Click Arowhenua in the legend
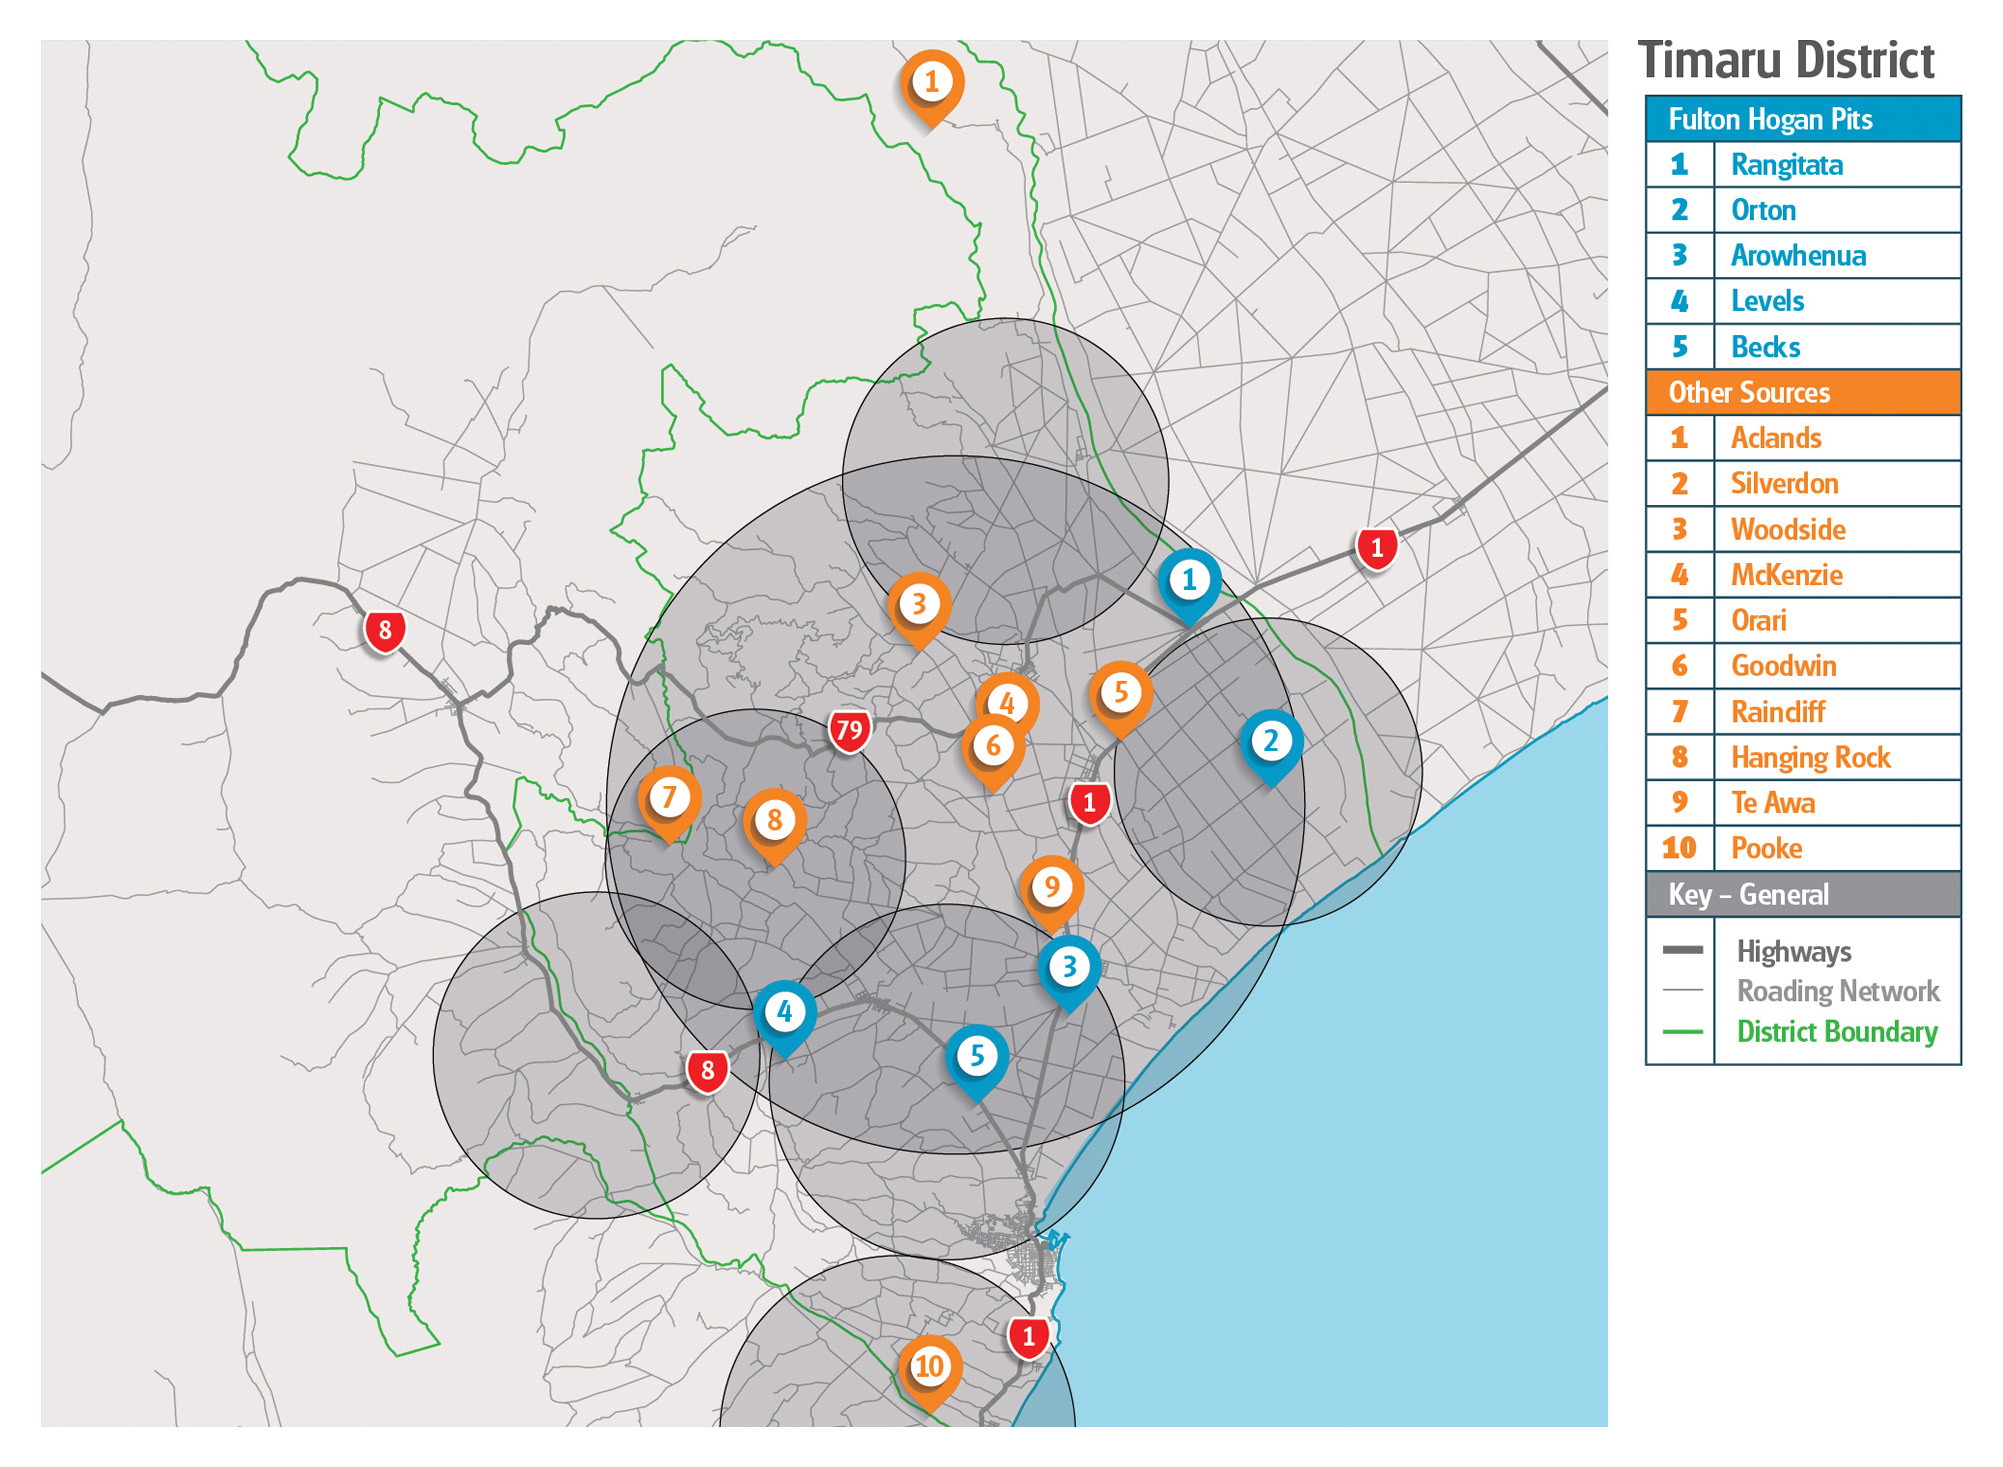 [x=1798, y=256]
